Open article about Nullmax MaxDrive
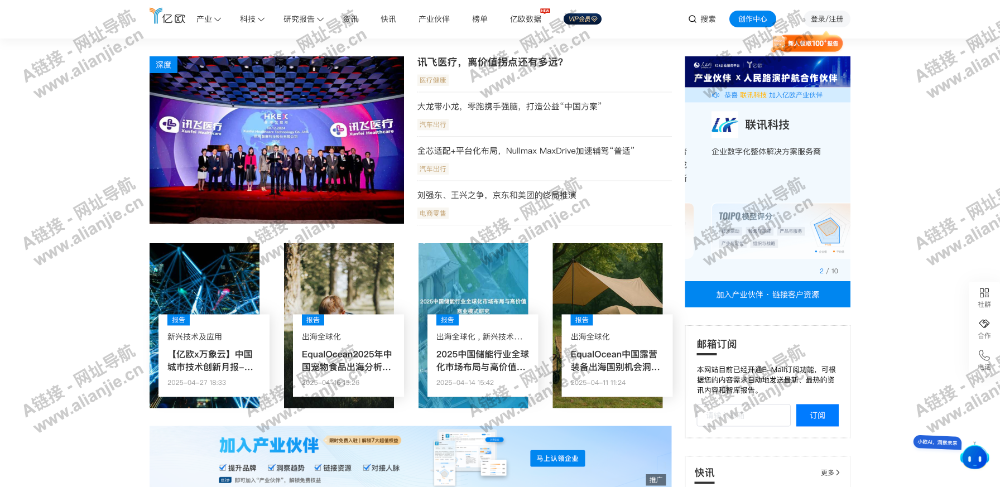Image resolution: width=1000 pixels, height=487 pixels. [x=526, y=150]
